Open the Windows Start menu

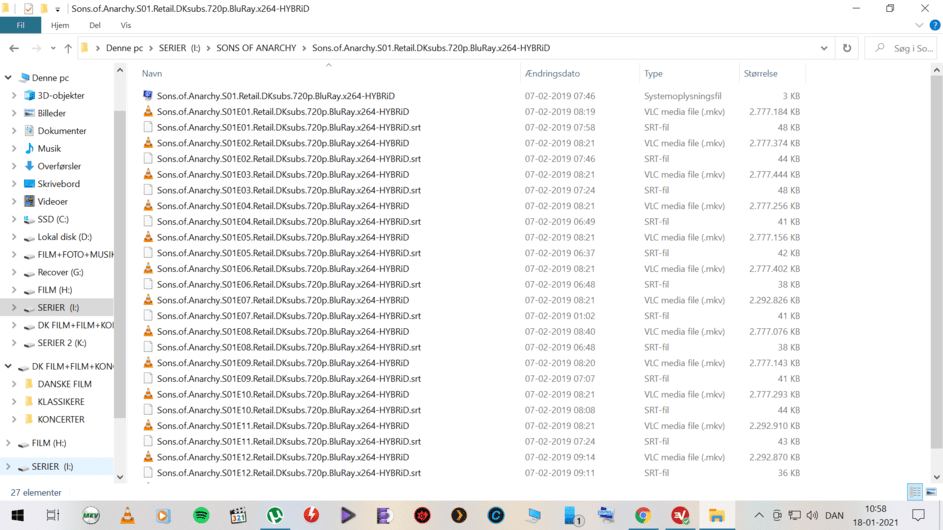17,516
